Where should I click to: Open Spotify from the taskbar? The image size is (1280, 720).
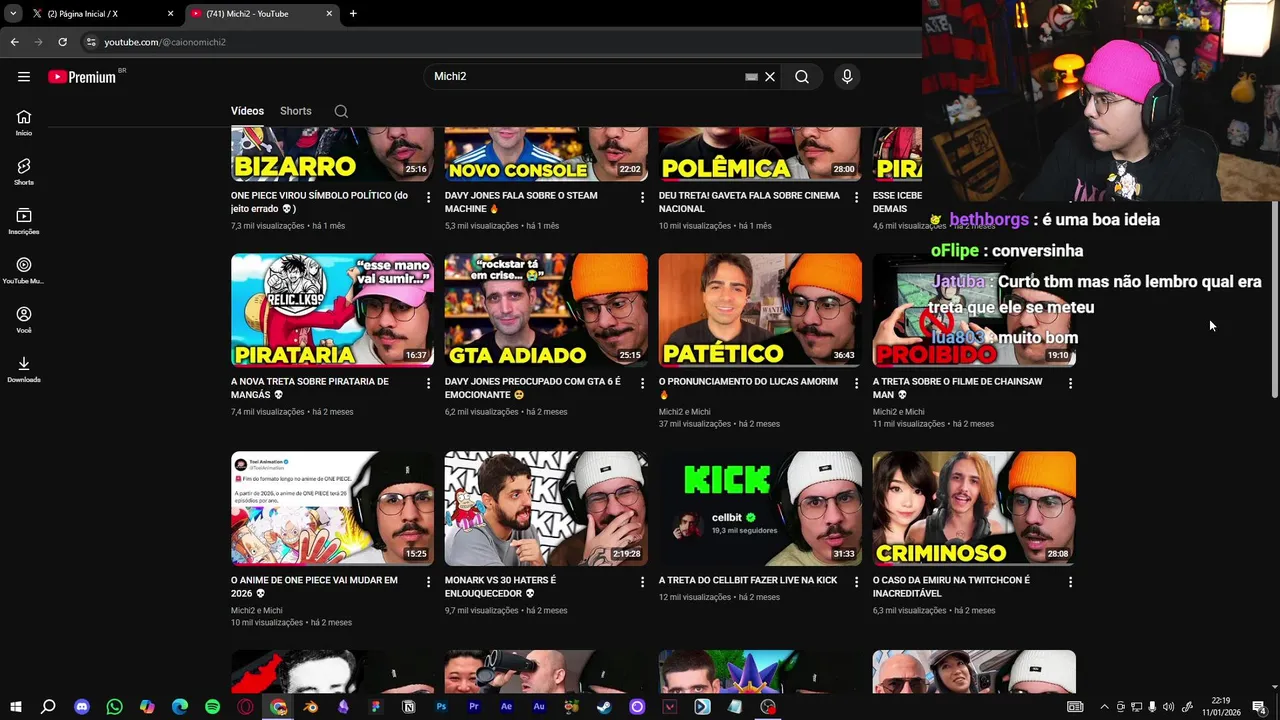pyautogui.click(x=212, y=707)
